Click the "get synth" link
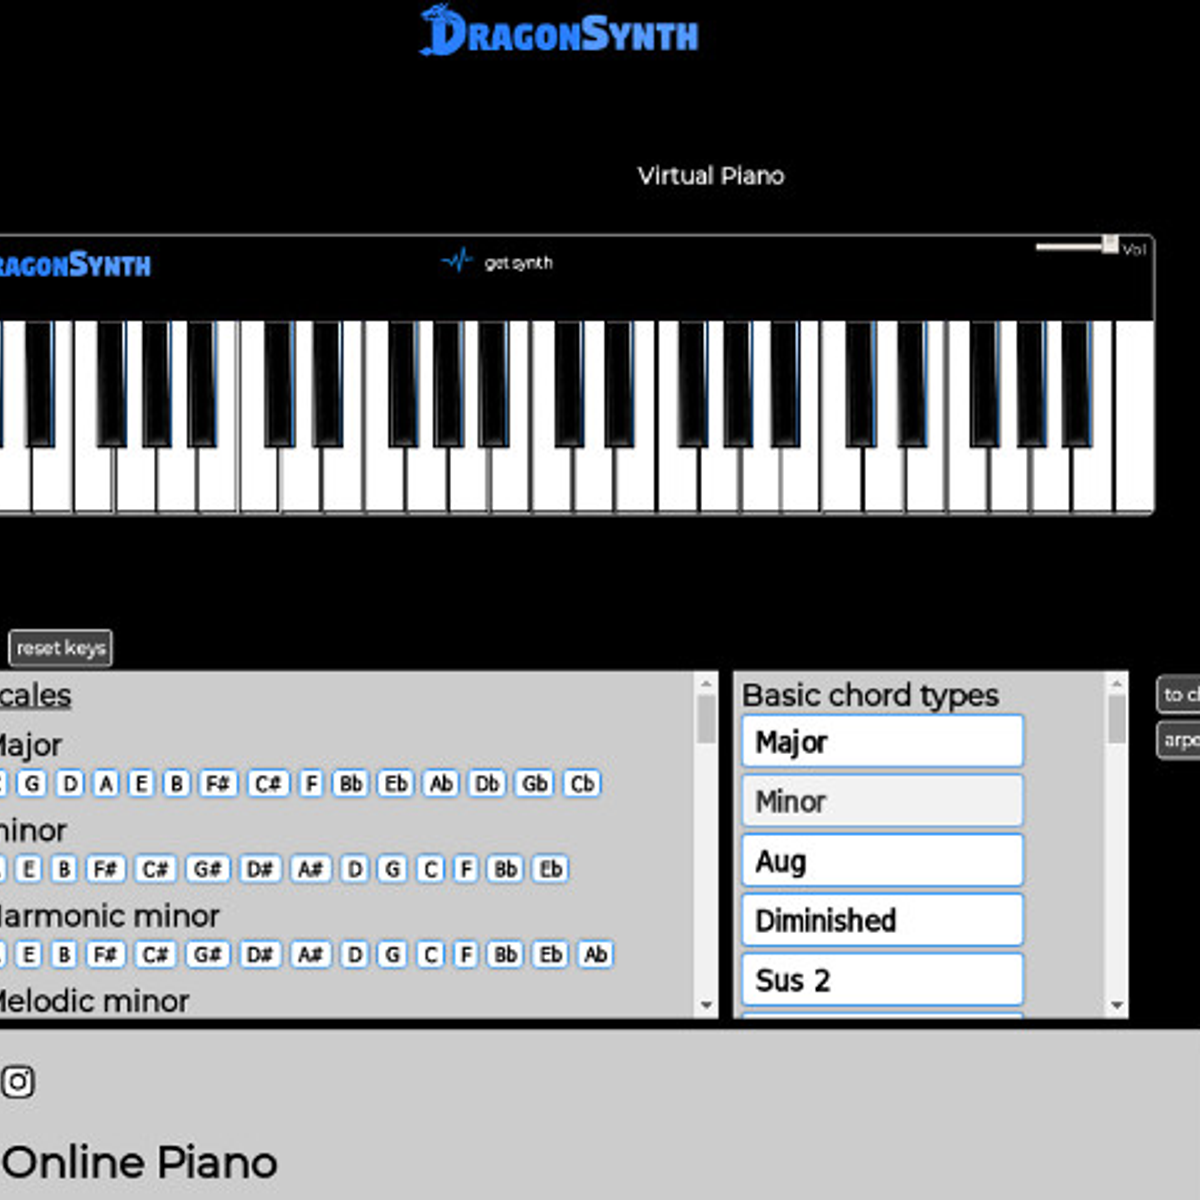 pos(518,262)
